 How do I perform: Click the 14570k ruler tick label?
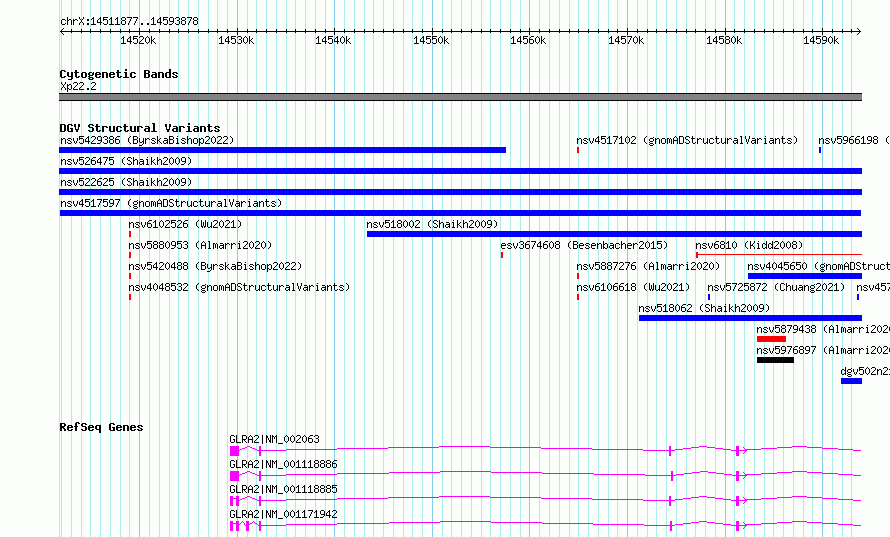[626, 40]
